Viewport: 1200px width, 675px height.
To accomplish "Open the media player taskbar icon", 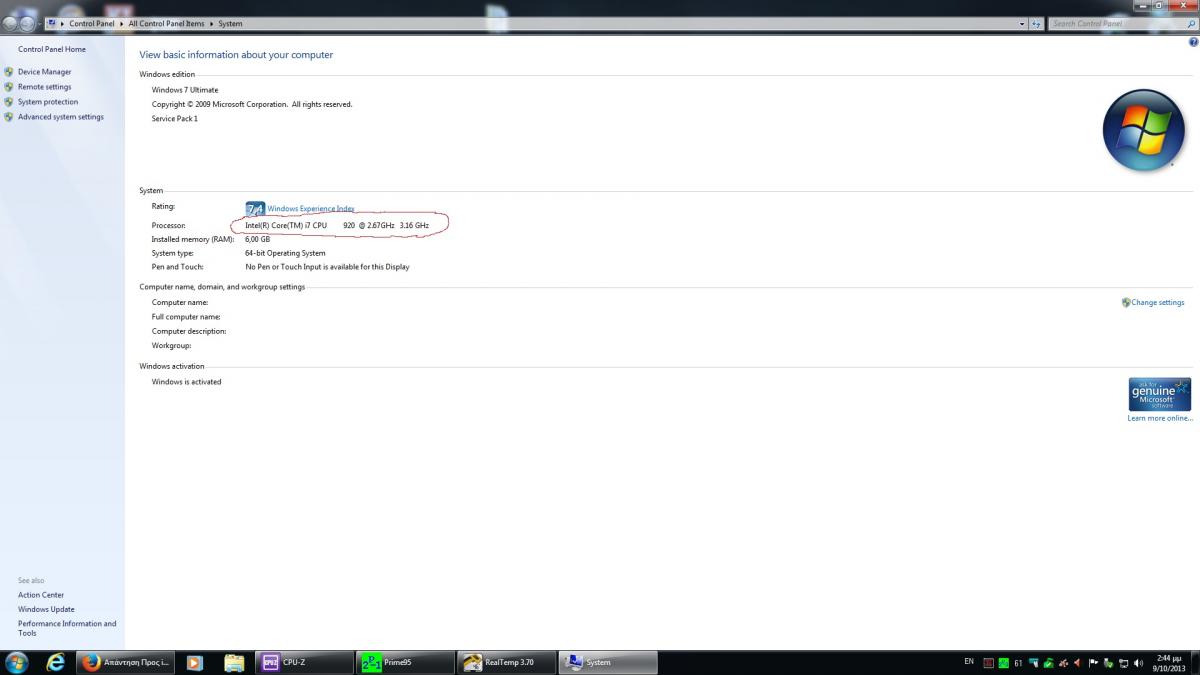I will 195,662.
